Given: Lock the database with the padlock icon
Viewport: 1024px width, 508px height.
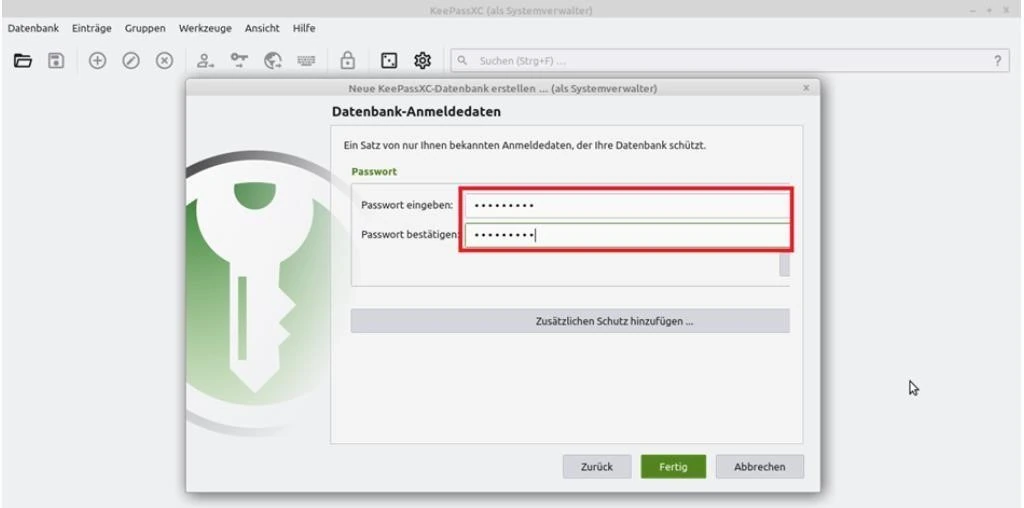Looking at the screenshot, I should tap(347, 61).
